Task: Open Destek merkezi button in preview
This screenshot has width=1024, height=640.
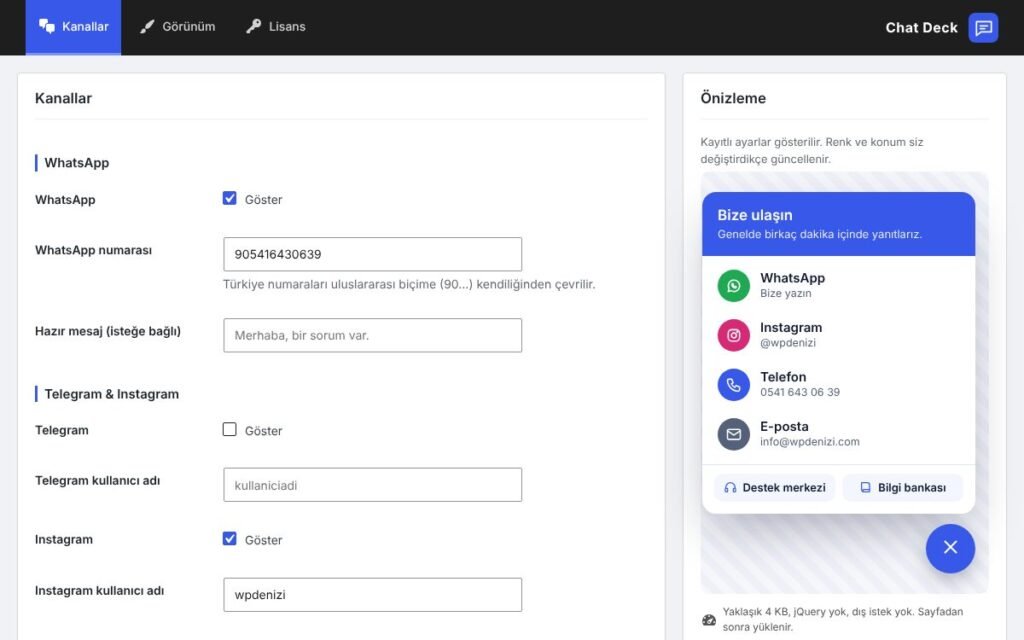Action: 775,488
